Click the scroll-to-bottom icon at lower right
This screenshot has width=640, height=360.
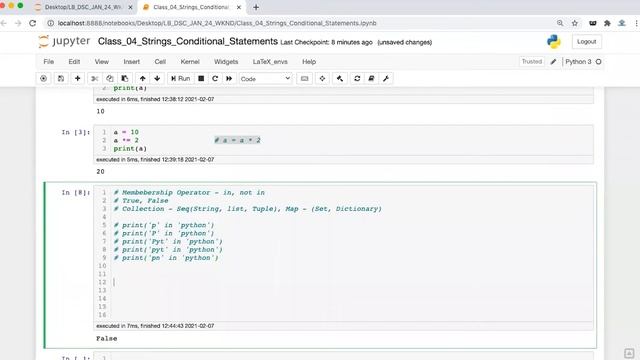click(x=629, y=353)
